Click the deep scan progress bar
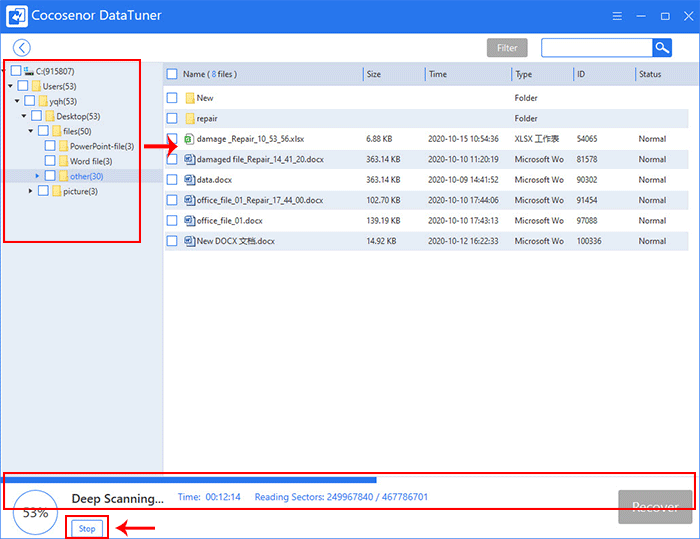The width and height of the screenshot is (700, 539). click(348, 480)
